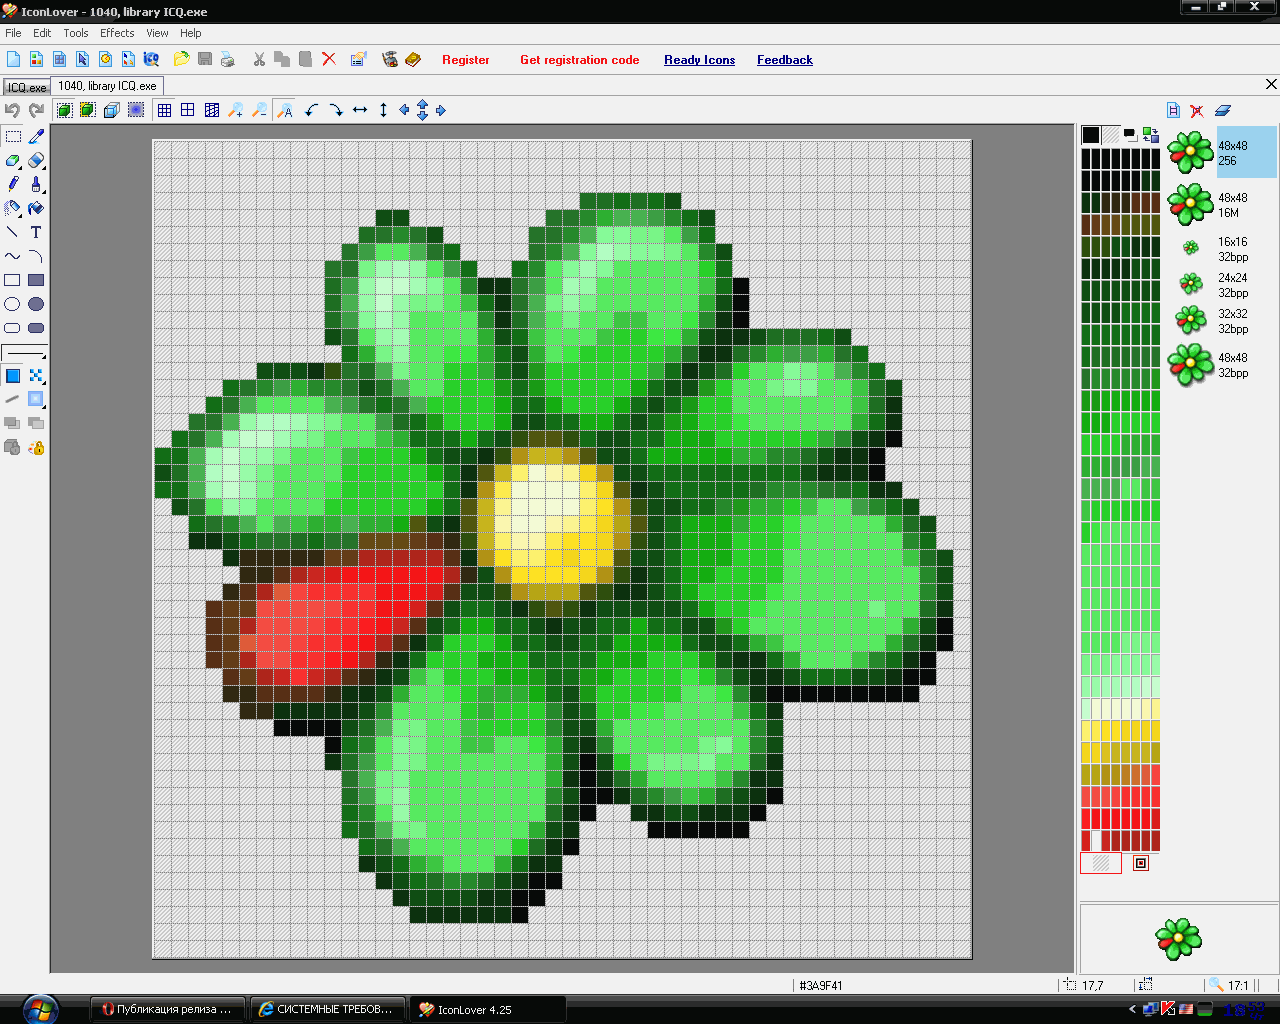The height and width of the screenshot is (1024, 1280).
Task: Close the document with the X button
Action: point(1271,85)
